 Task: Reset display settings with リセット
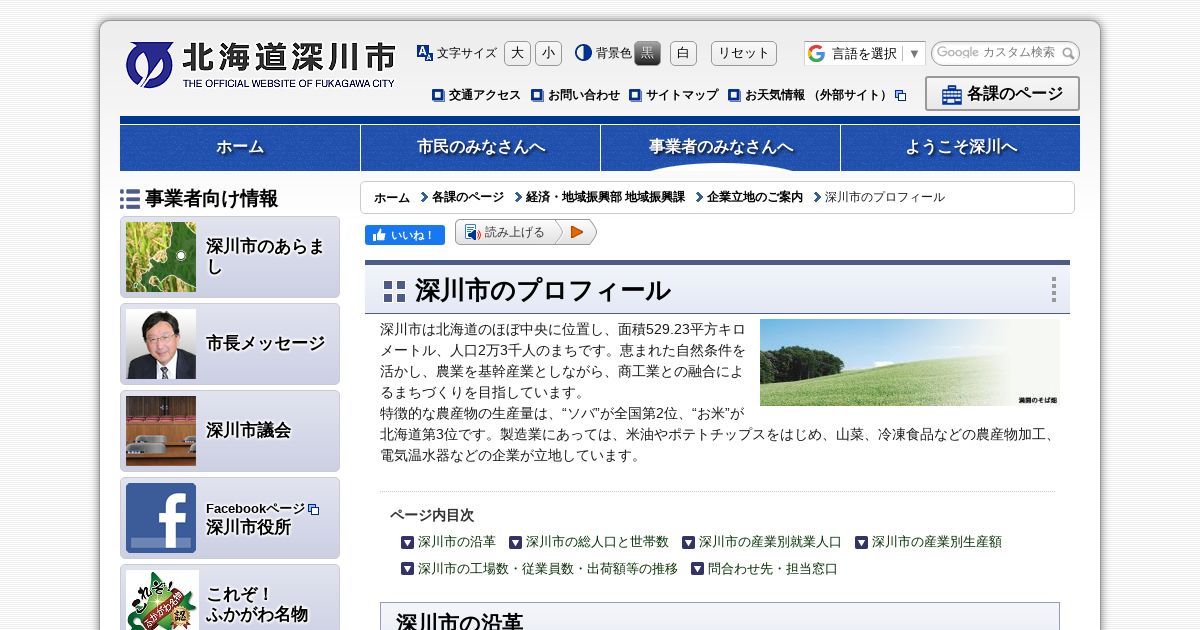click(744, 53)
